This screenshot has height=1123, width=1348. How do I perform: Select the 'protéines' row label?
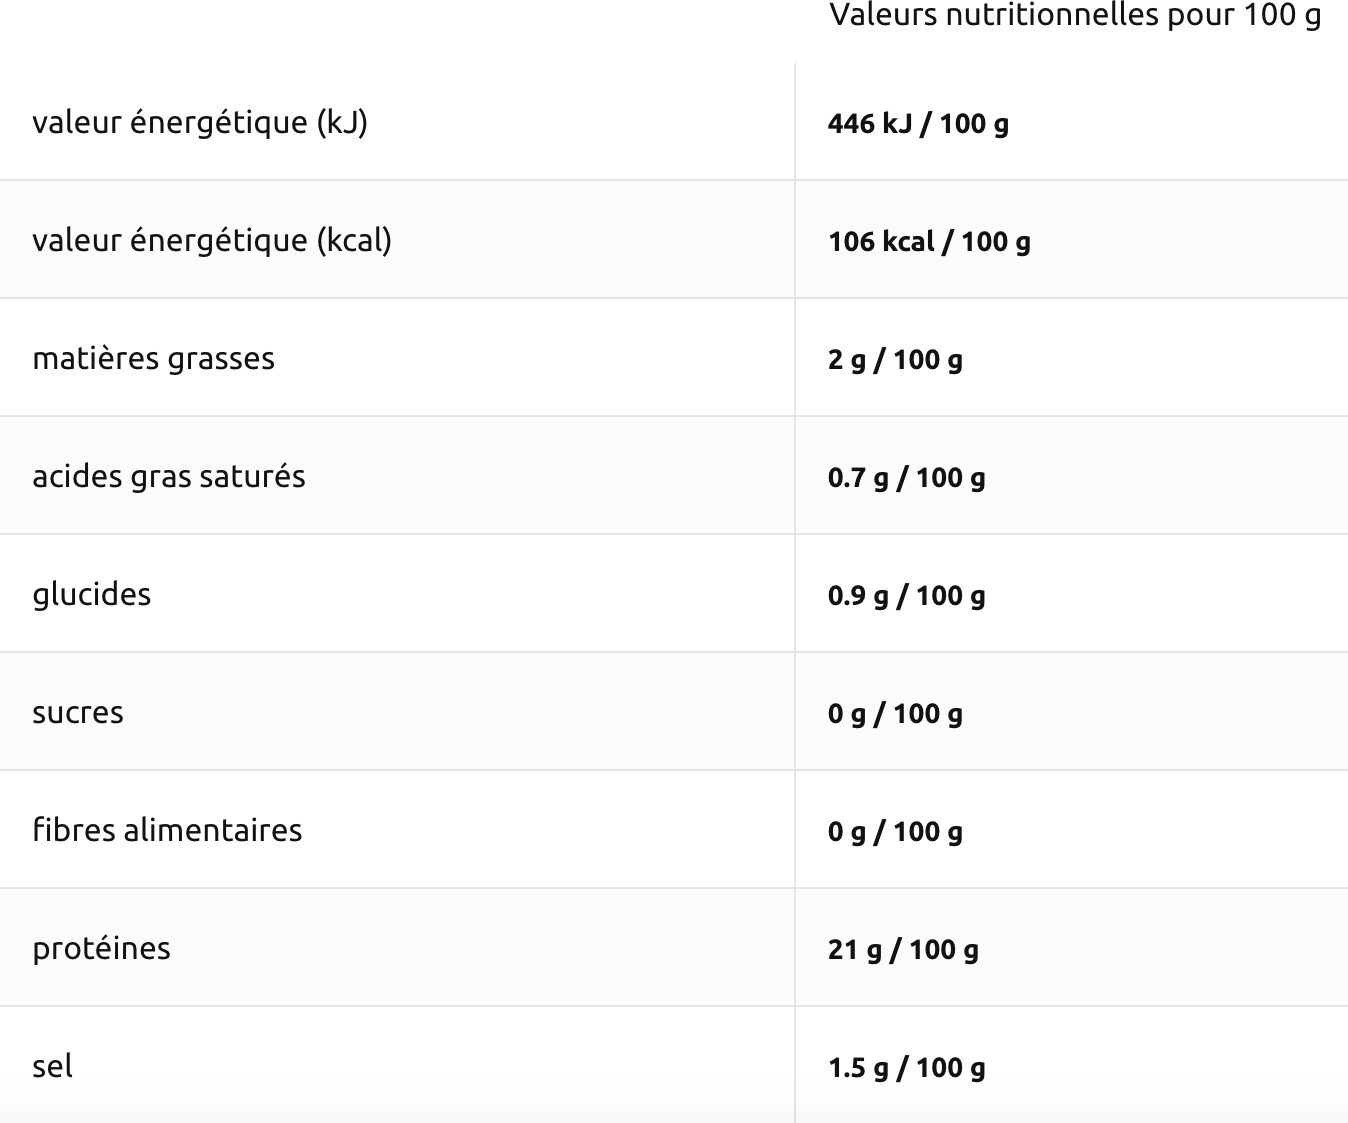[x=101, y=948]
